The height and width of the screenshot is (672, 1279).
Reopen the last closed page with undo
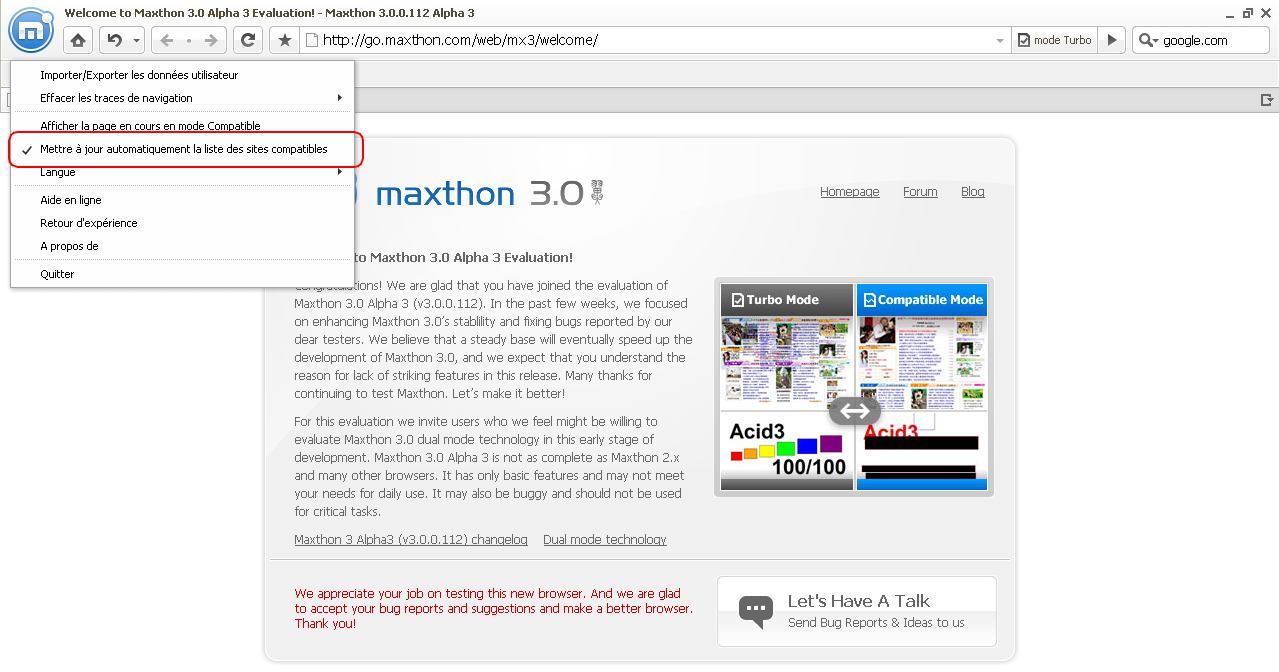[x=114, y=40]
